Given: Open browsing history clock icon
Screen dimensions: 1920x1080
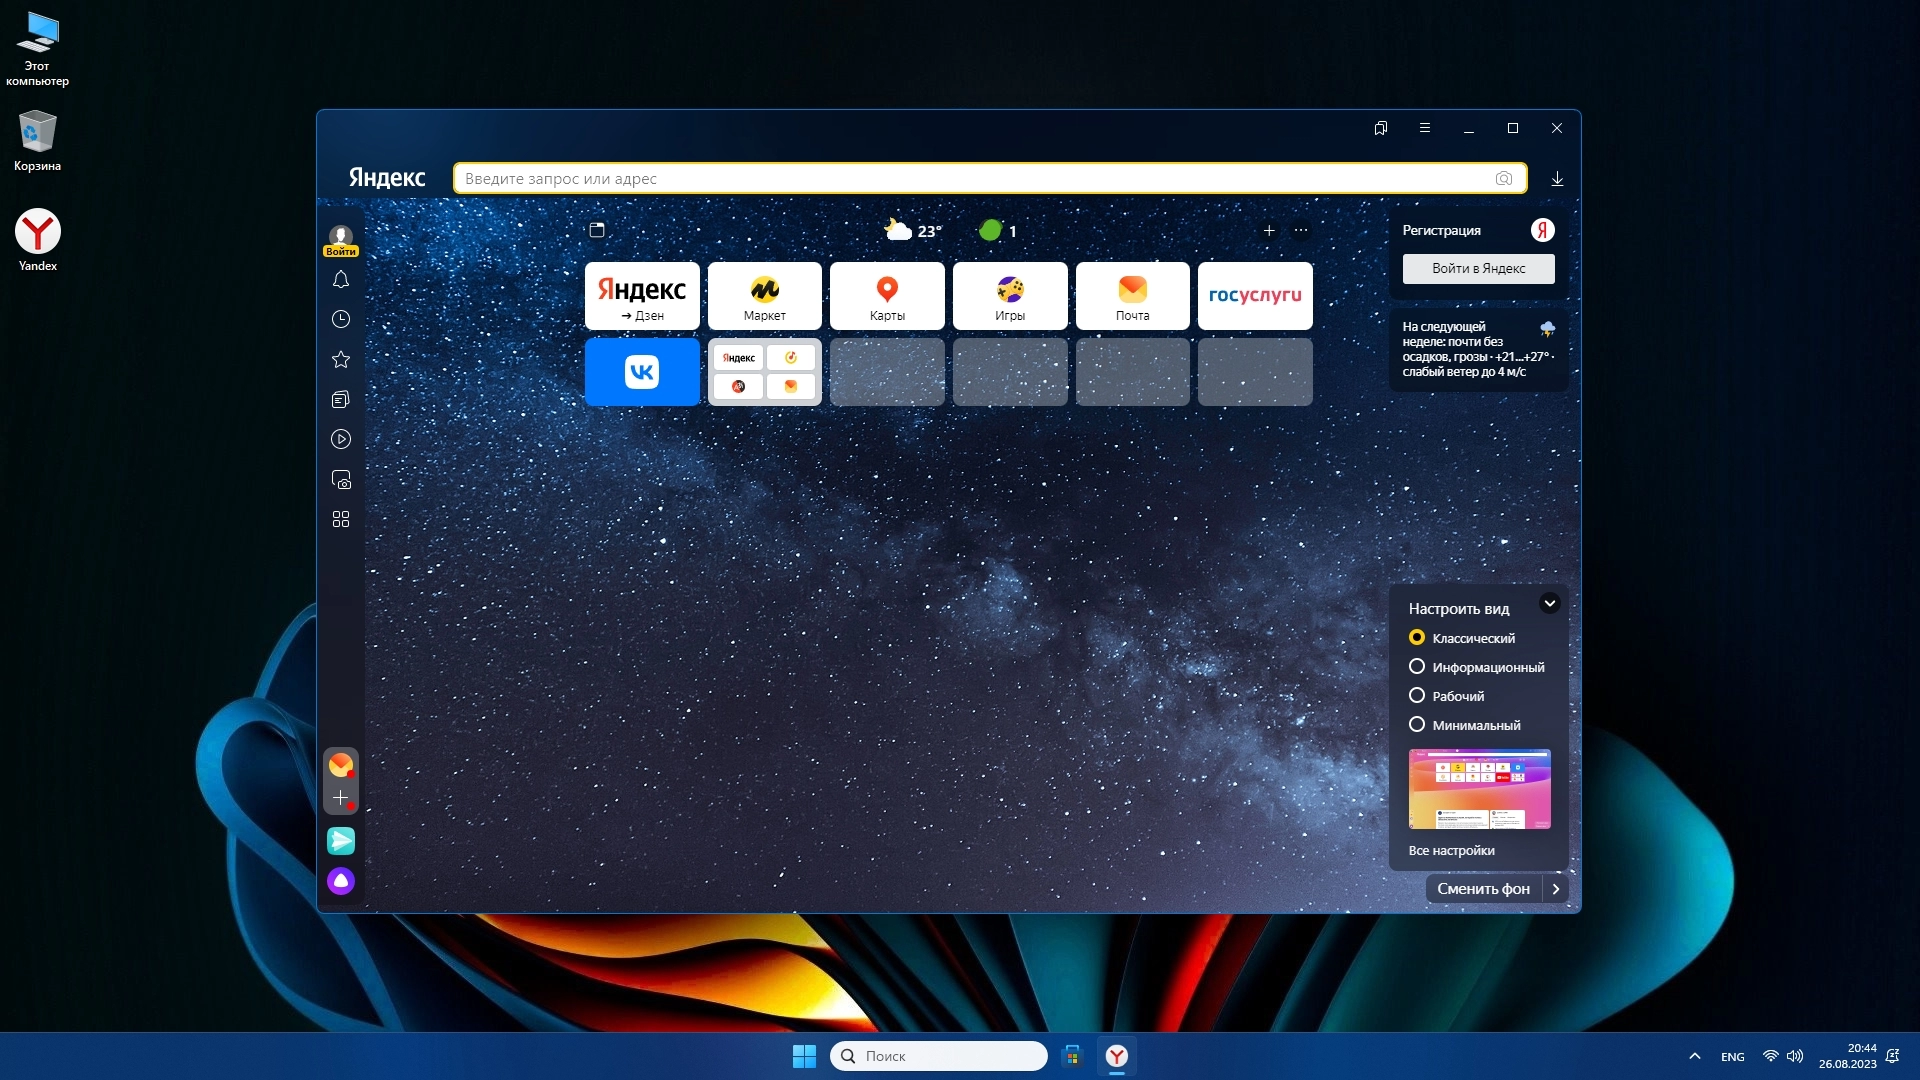Looking at the screenshot, I should pyautogui.click(x=341, y=319).
